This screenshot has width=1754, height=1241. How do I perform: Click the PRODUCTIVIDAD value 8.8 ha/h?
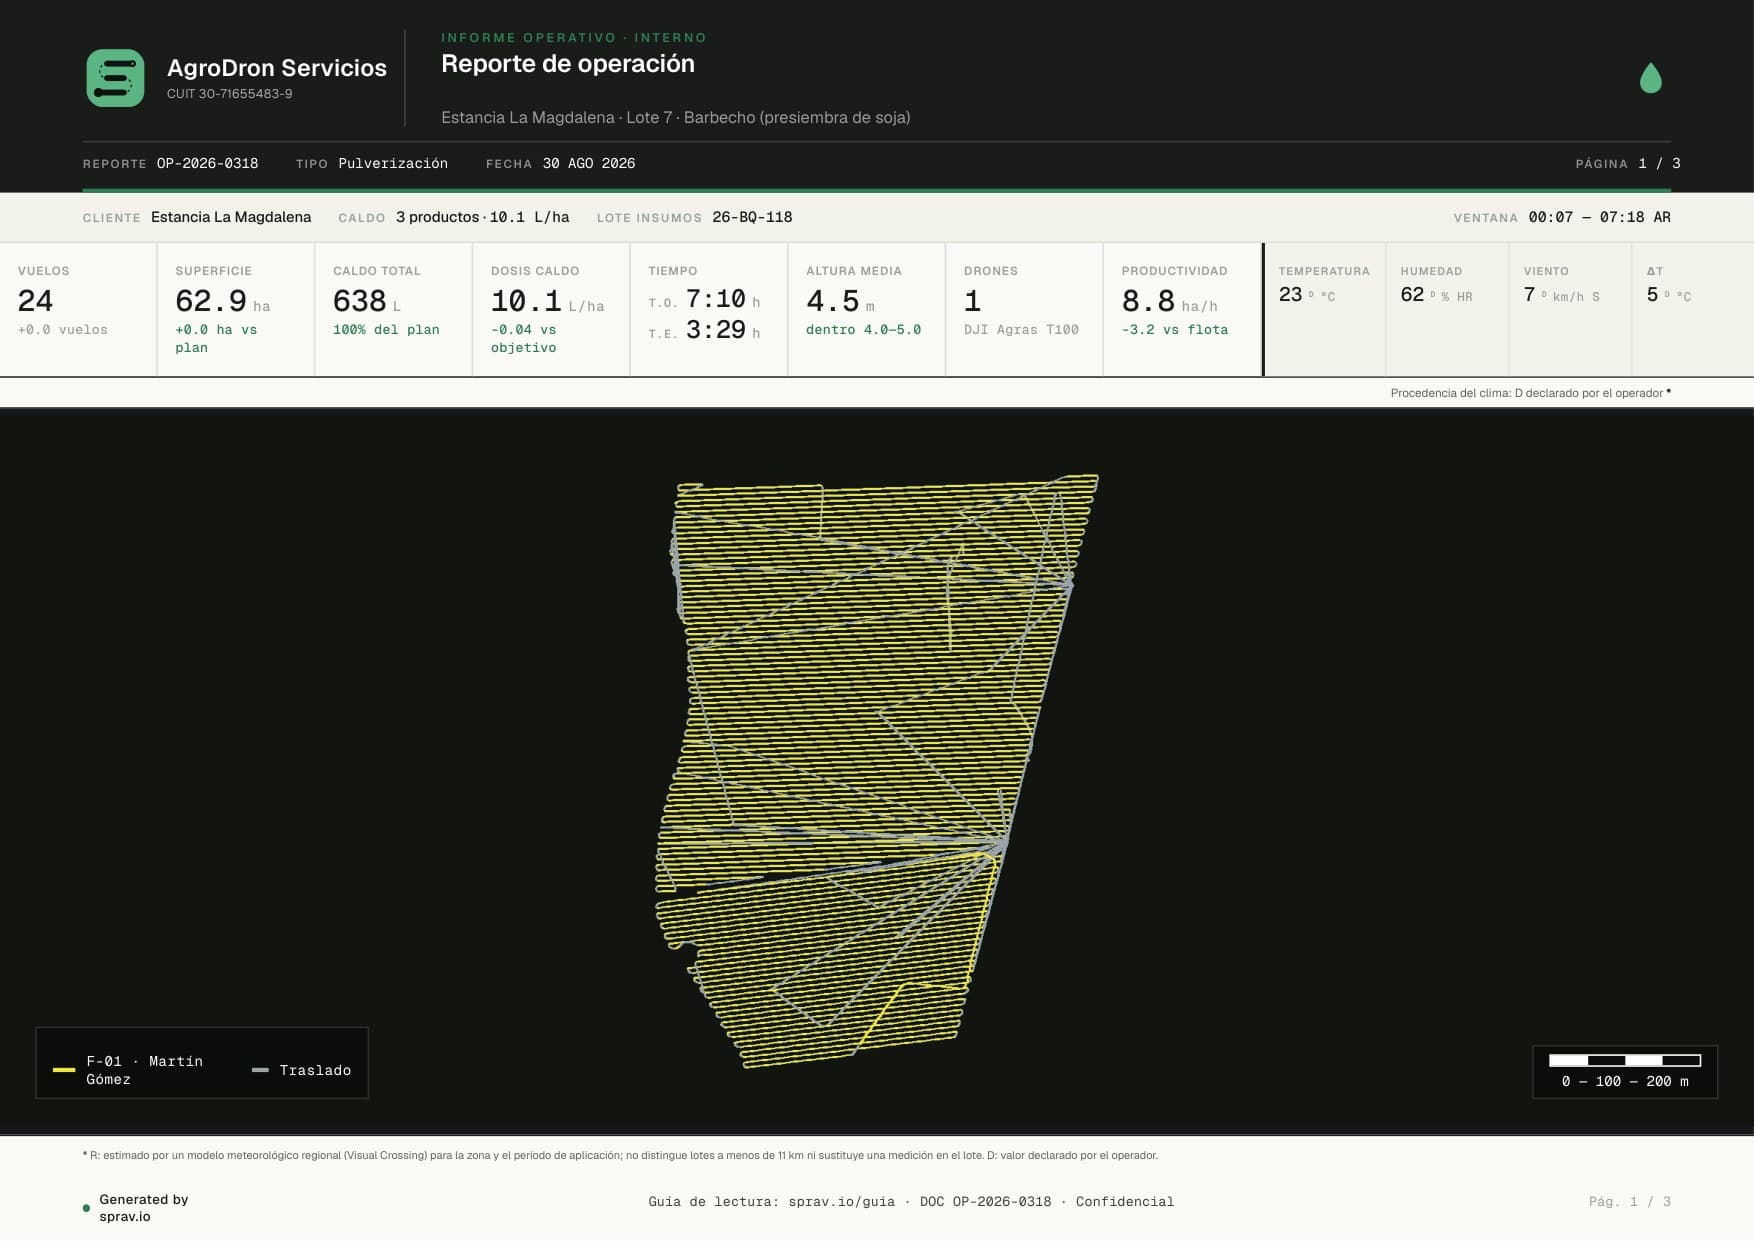tap(1169, 301)
